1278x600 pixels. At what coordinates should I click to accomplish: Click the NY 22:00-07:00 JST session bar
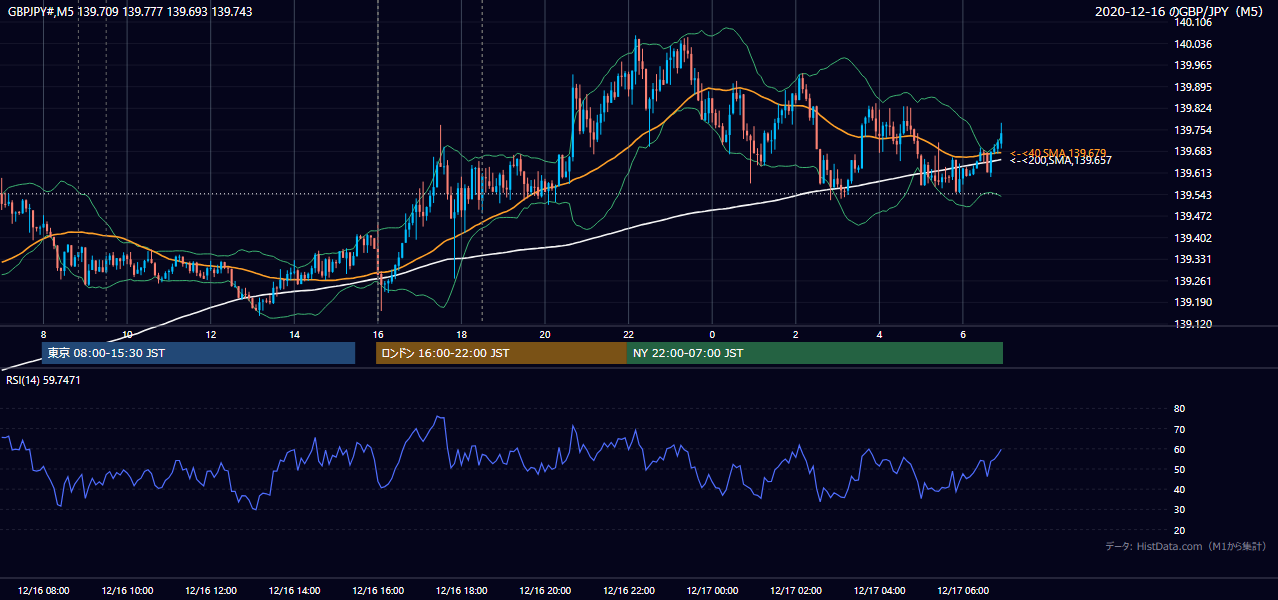click(x=815, y=353)
